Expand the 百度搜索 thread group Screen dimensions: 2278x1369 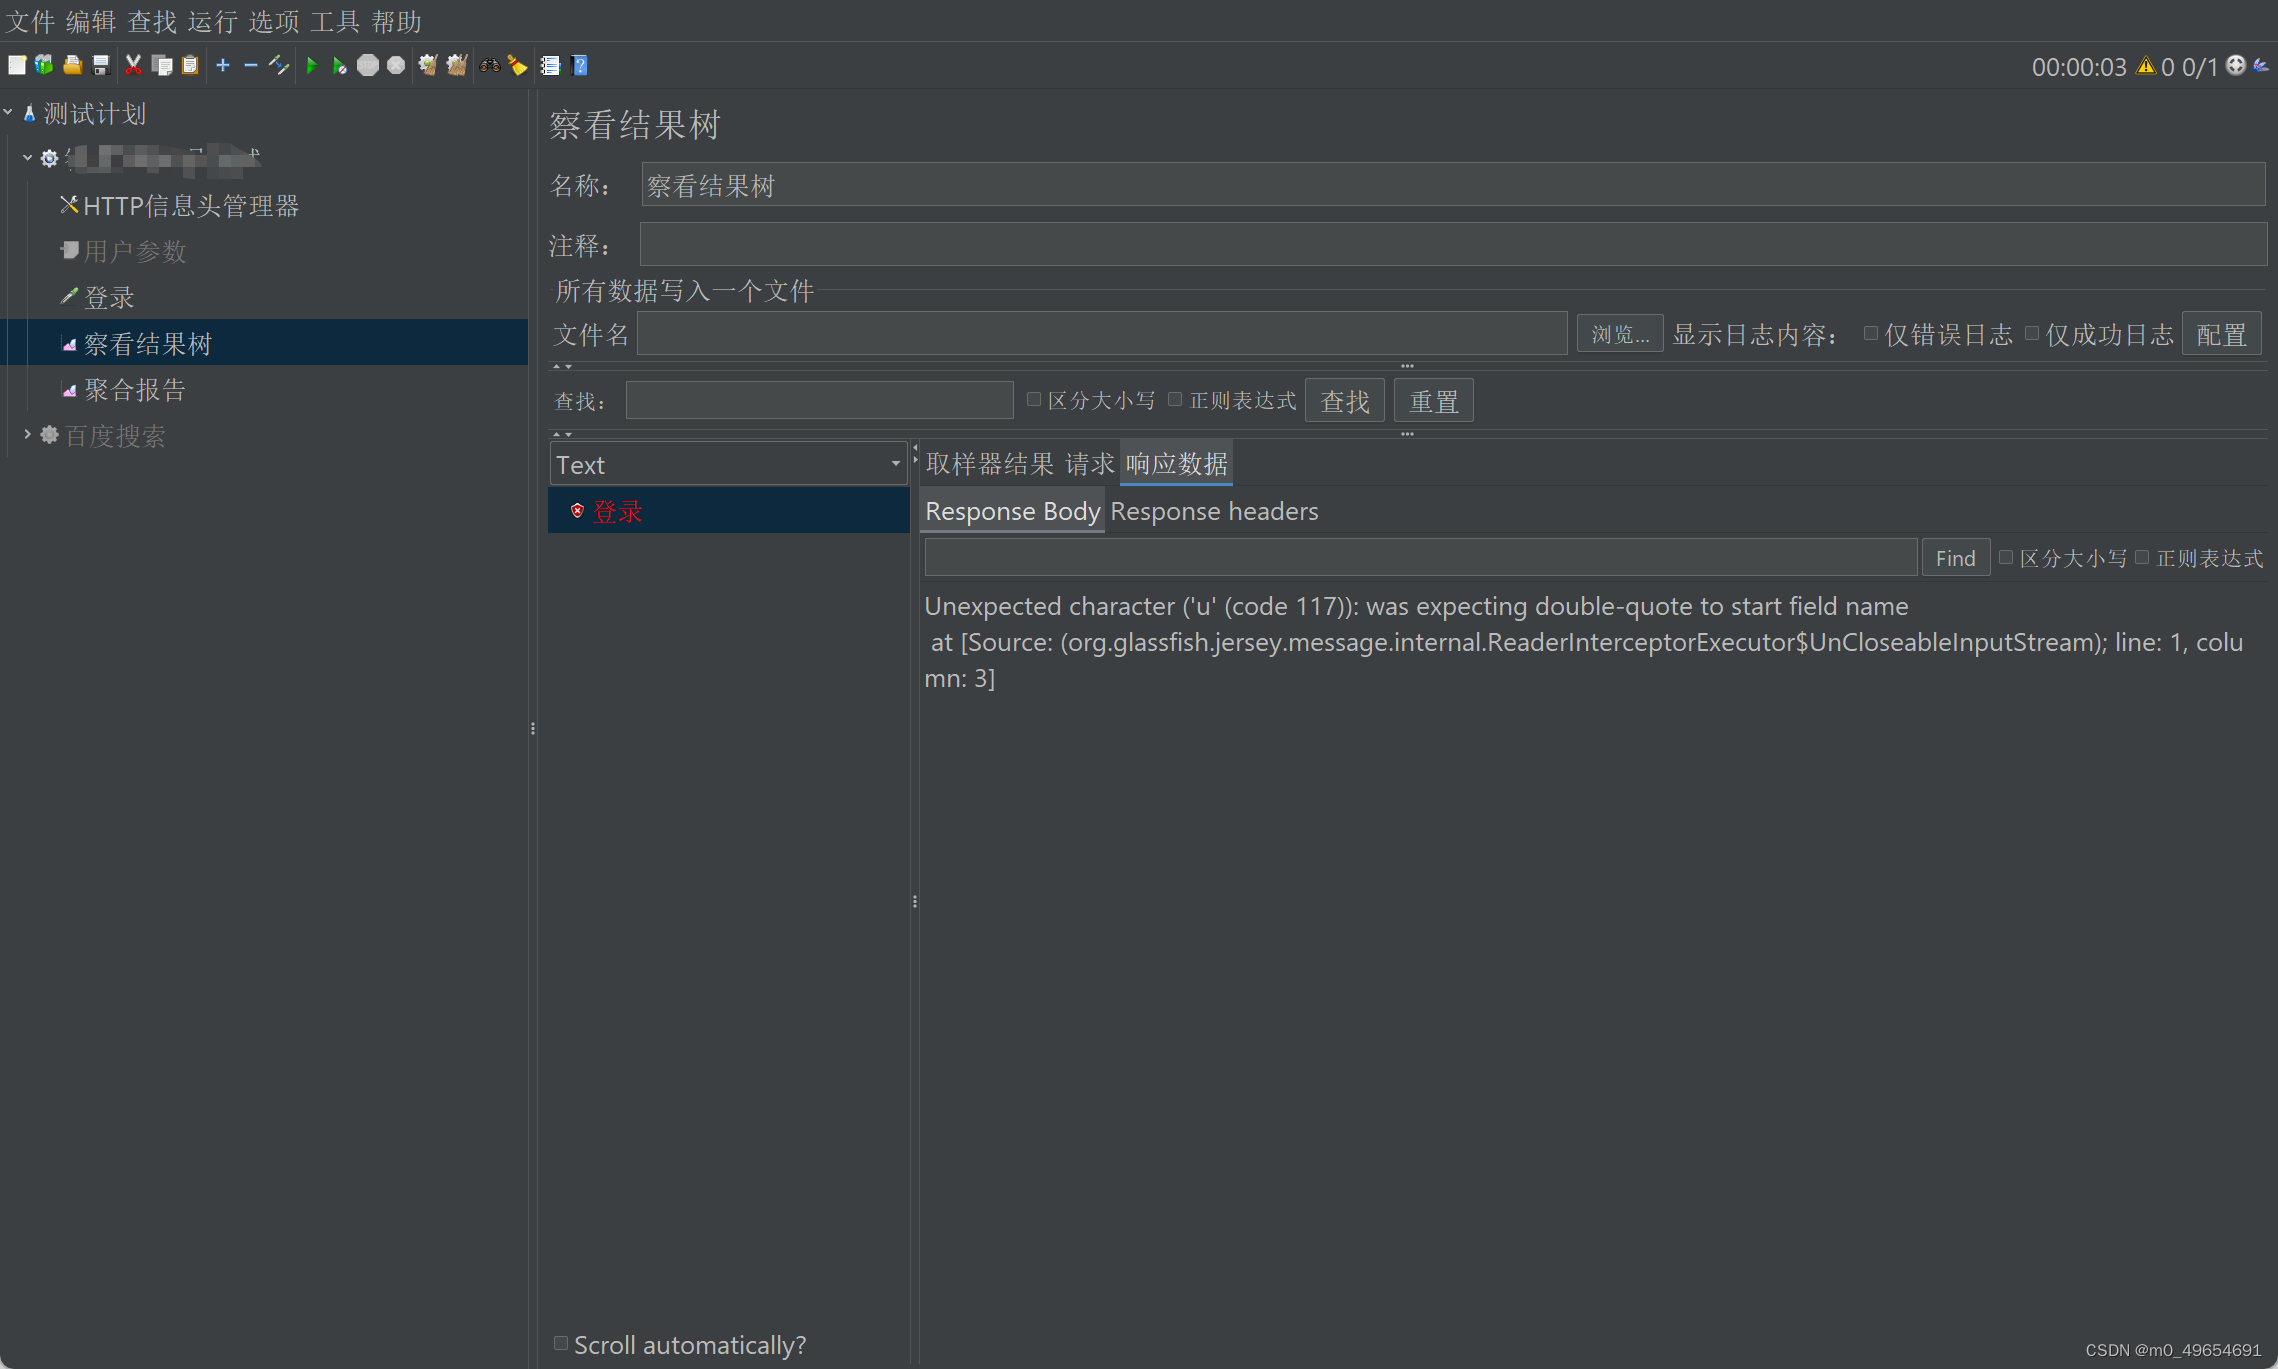coord(27,435)
